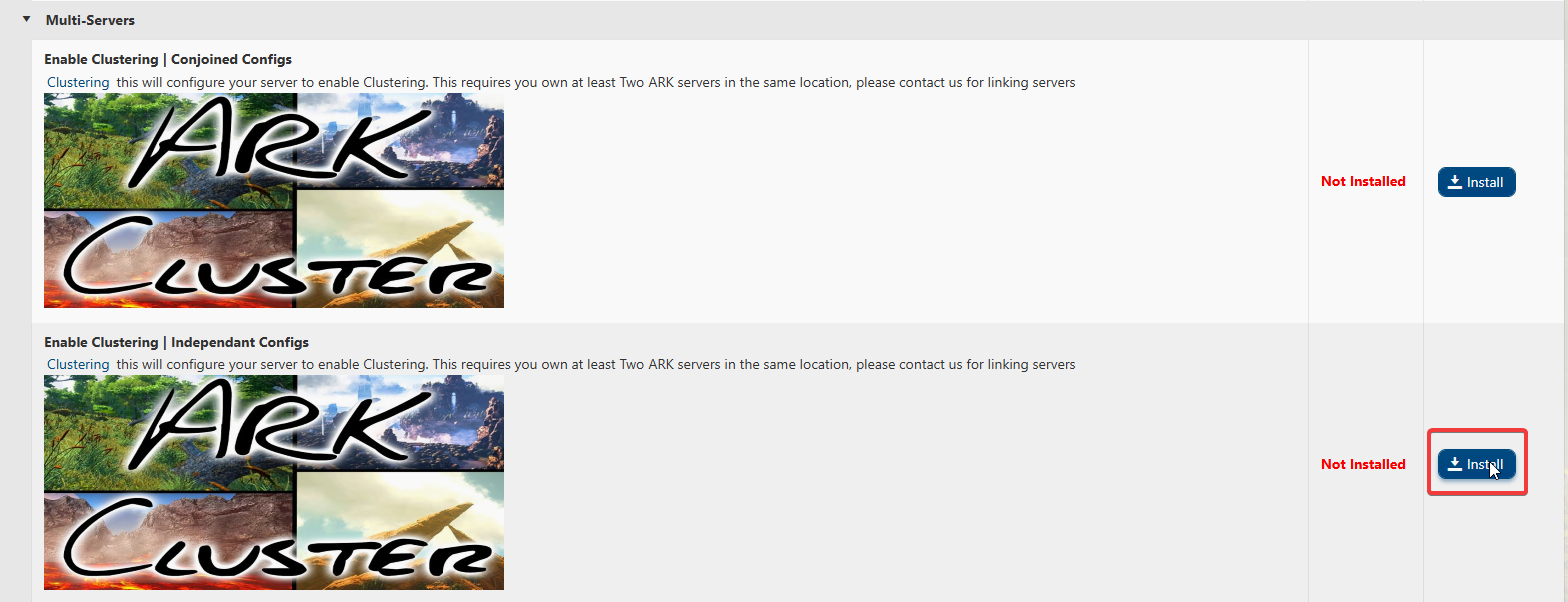The image size is (1568, 602).
Task: Select the Enable Clustering Independant Configs title
Action: [176, 342]
